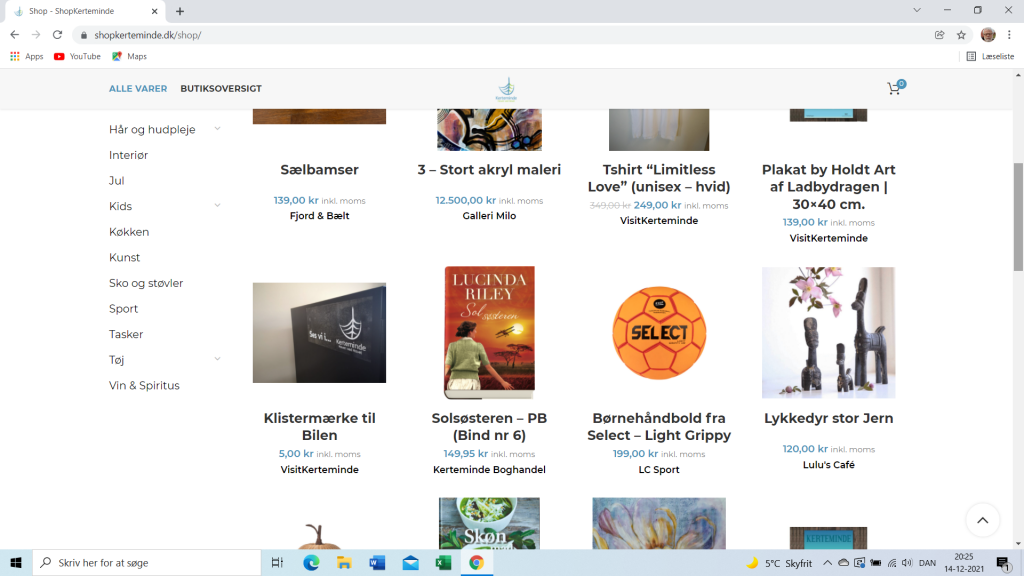Image resolution: width=1024 pixels, height=576 pixels.
Task: Open the Tasker category
Action: tap(125, 334)
